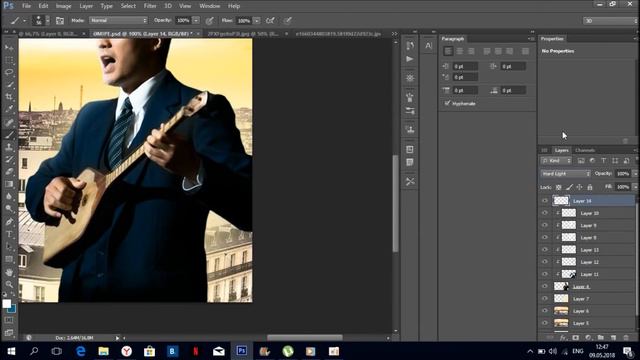The height and width of the screenshot is (360, 640).
Task: Toggle visibility of Layer 13
Action: [x=545, y=250]
